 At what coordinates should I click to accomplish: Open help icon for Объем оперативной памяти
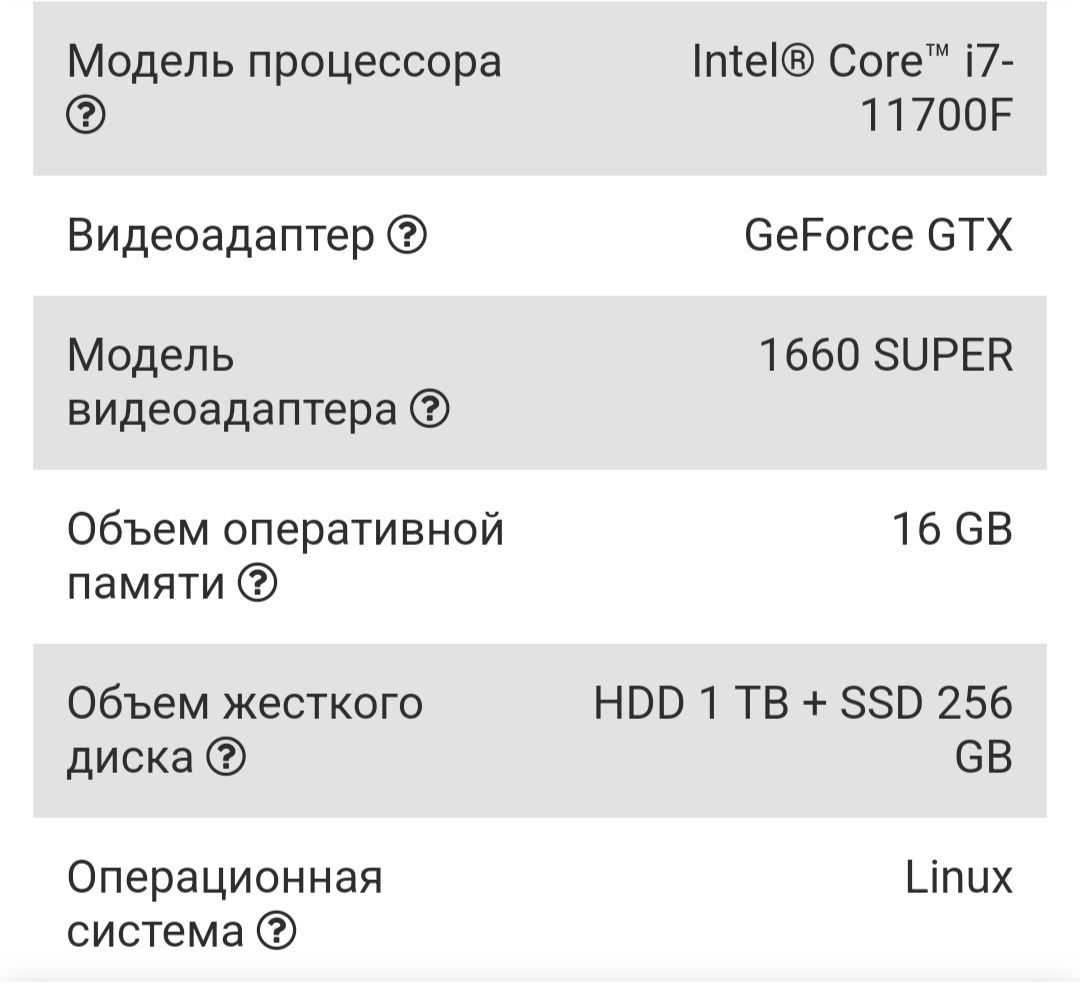258,583
